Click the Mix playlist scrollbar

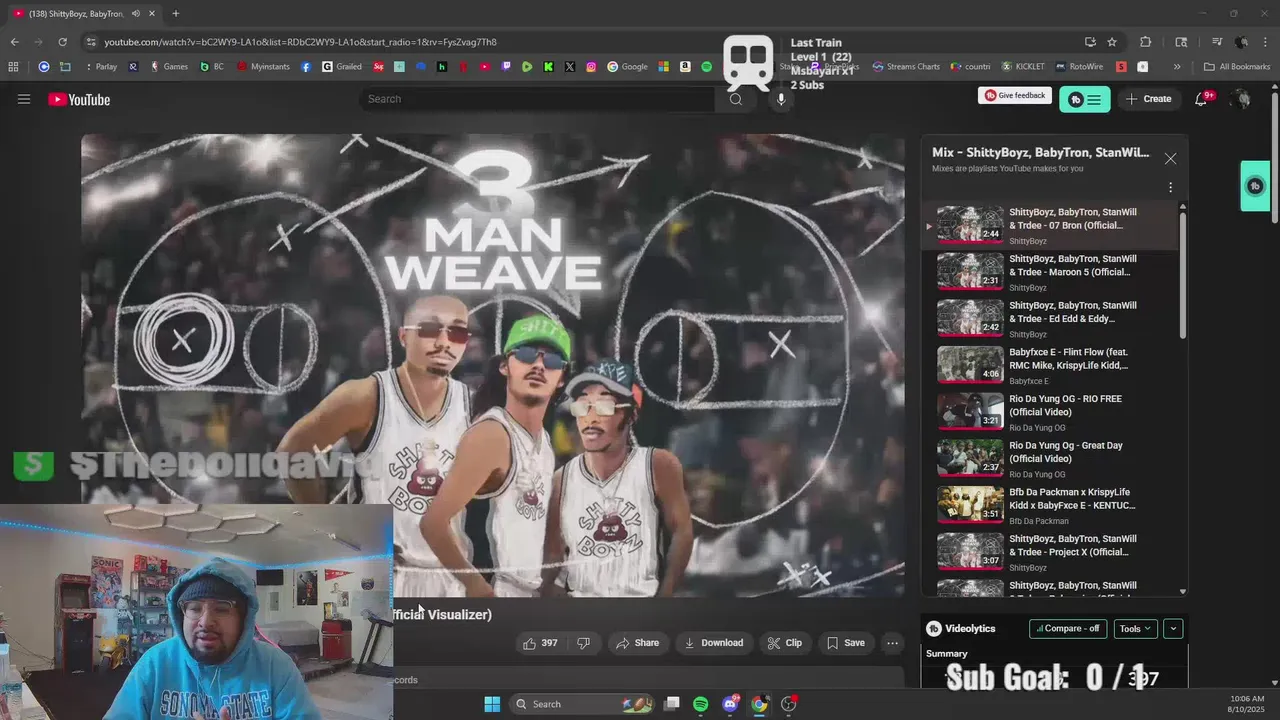click(1184, 275)
